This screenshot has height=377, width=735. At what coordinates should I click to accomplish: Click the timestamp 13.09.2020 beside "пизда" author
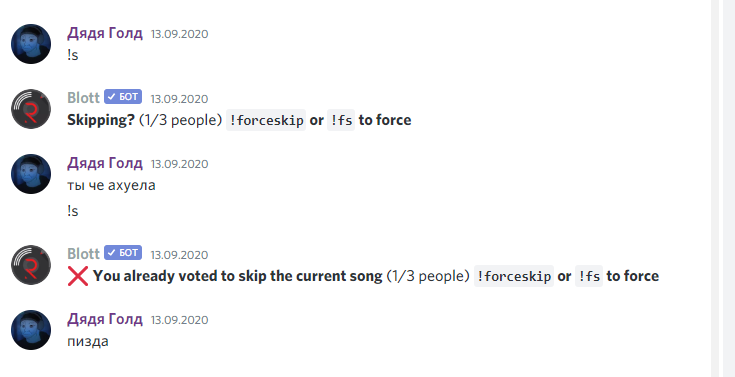pos(180,320)
